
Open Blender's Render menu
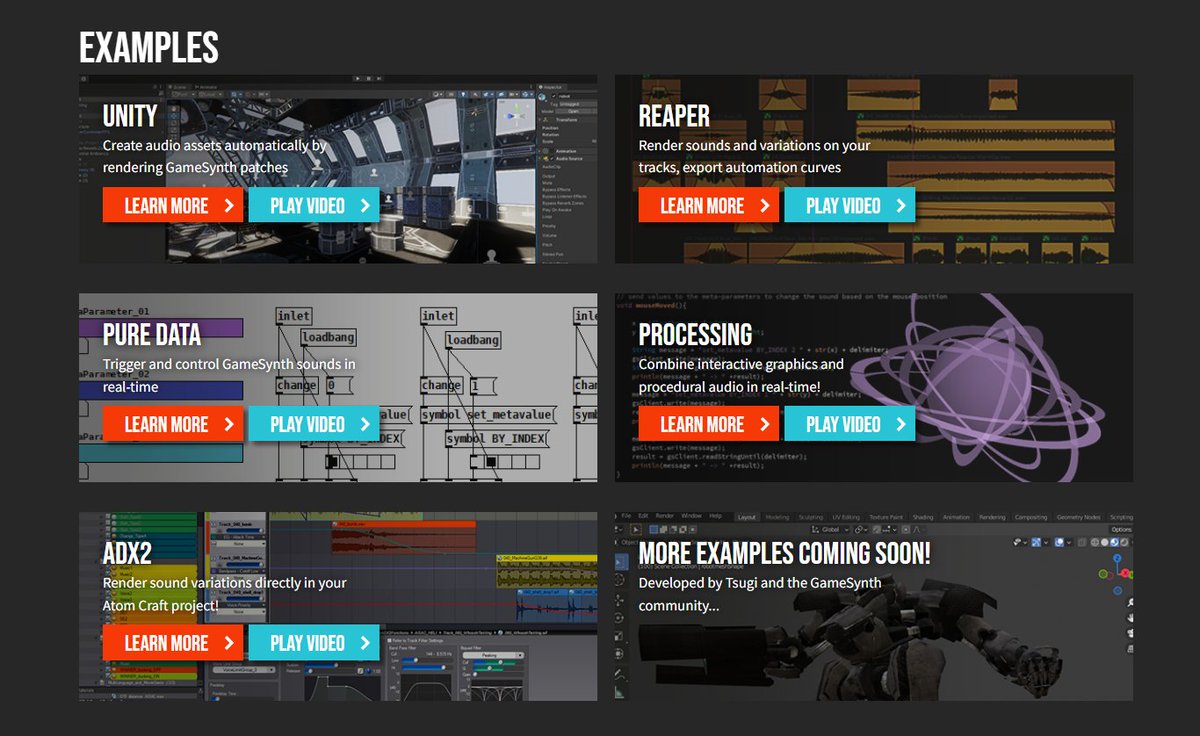(x=667, y=514)
